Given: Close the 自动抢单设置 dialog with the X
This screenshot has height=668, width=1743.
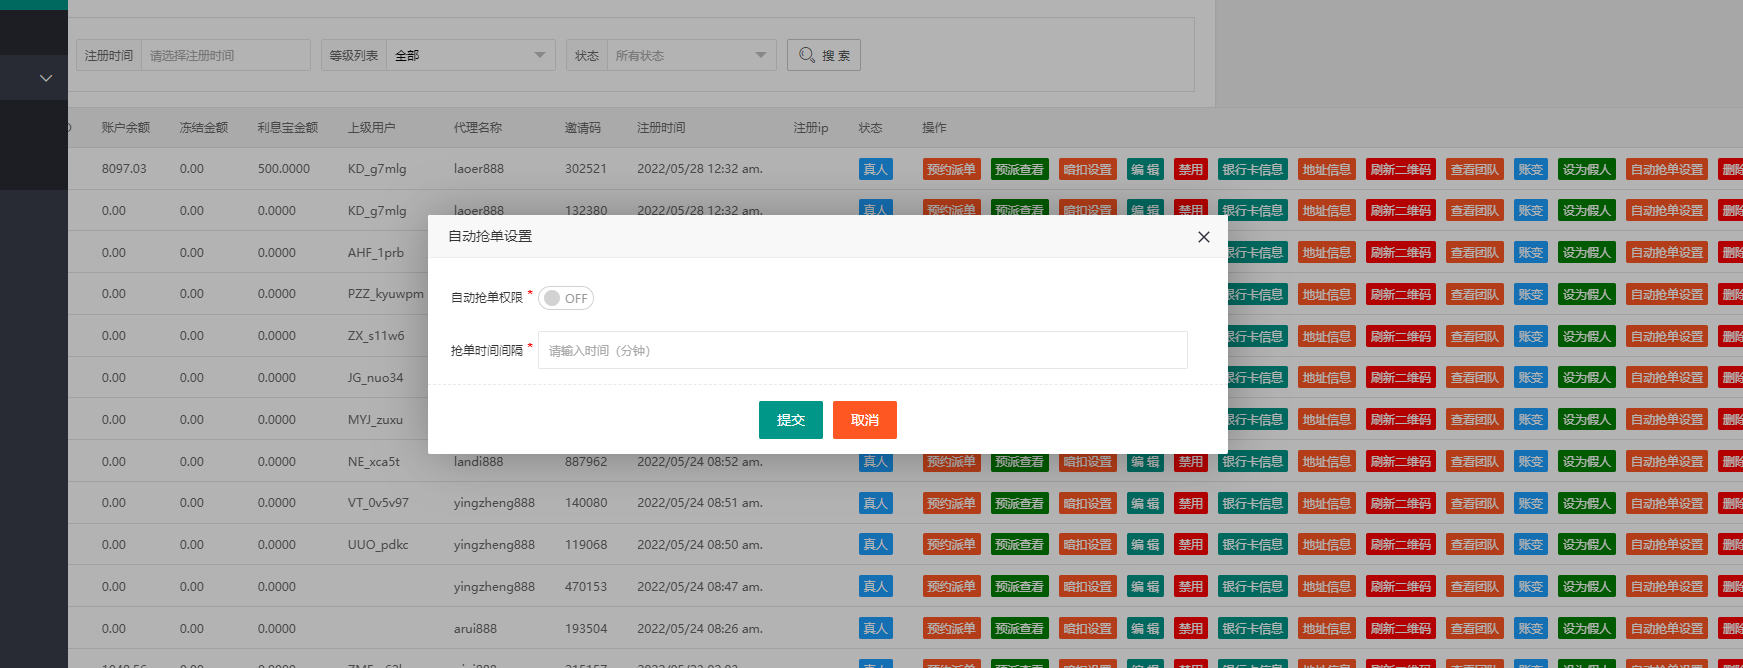Looking at the screenshot, I should click(x=1204, y=237).
